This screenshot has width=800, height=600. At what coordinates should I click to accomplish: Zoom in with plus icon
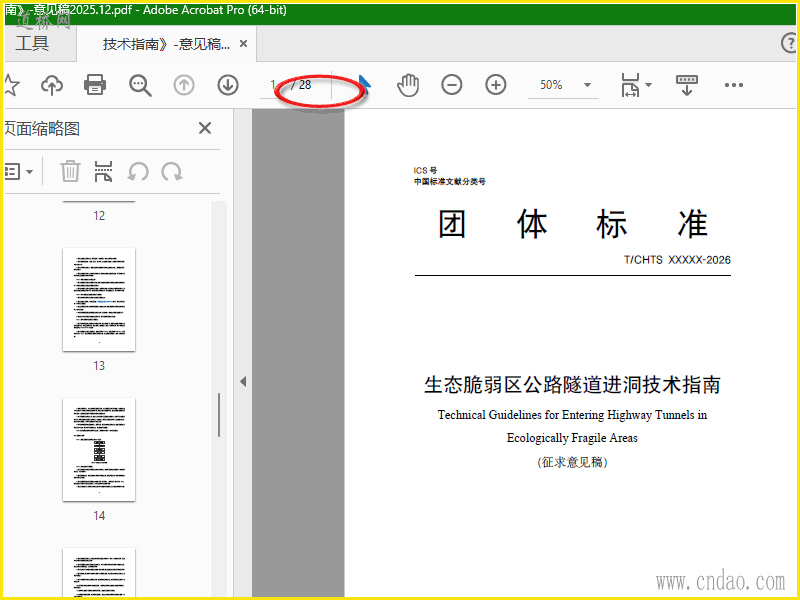point(496,85)
